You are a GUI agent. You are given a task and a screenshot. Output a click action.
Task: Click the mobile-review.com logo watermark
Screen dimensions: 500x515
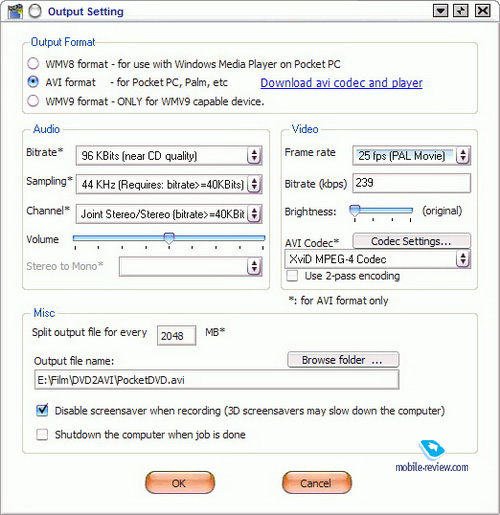[x=432, y=457]
